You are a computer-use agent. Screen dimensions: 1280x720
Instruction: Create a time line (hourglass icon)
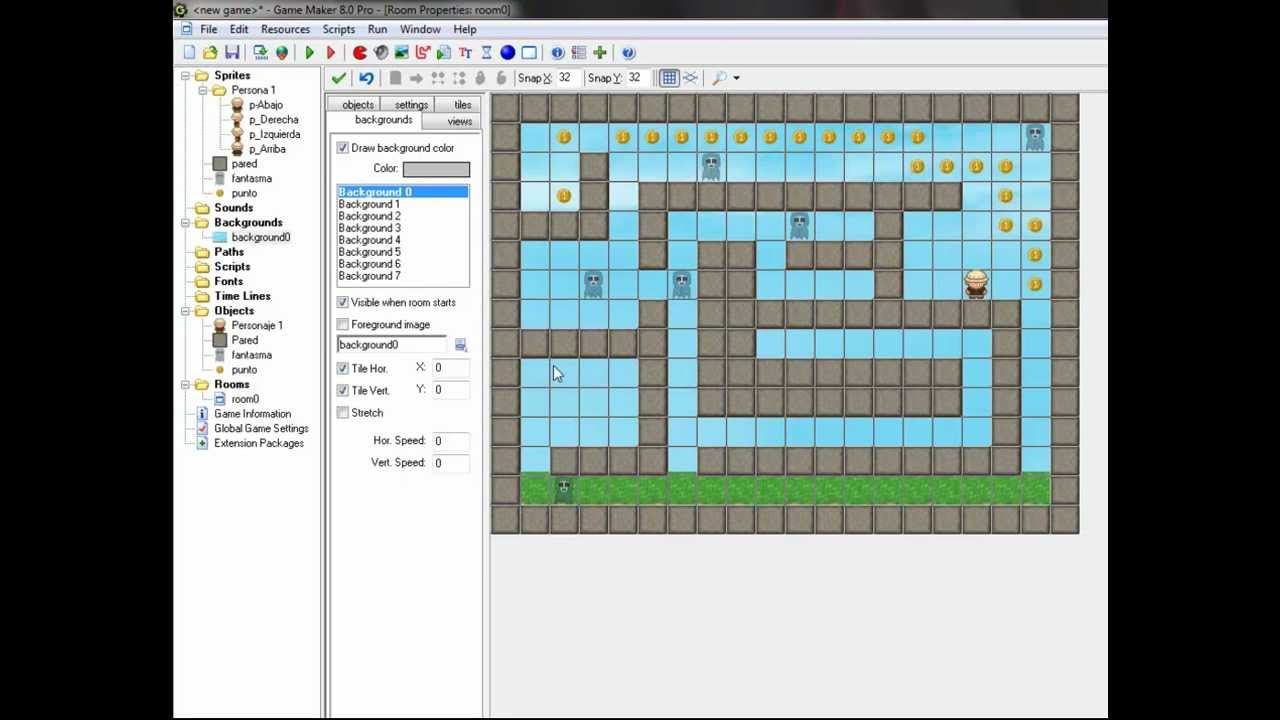pos(486,53)
